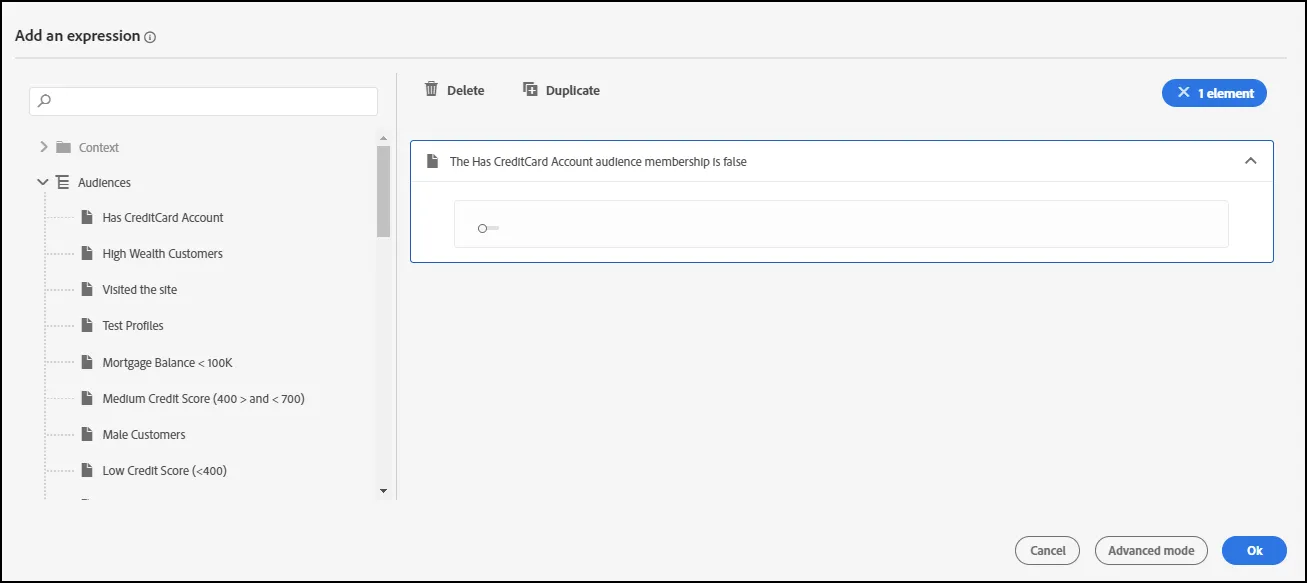This screenshot has height=583, width=1307.
Task: Click the High Wealth Customers file icon
Action: [87, 253]
